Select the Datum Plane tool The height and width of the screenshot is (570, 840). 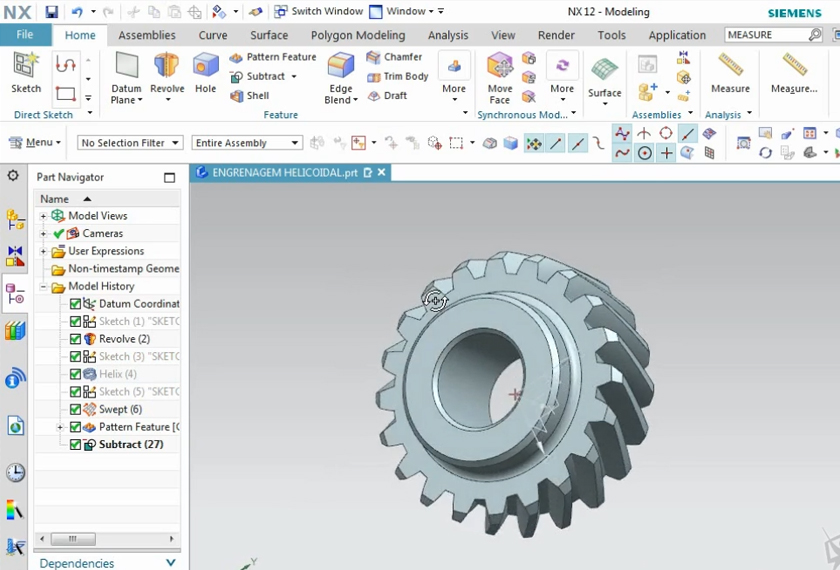click(126, 68)
